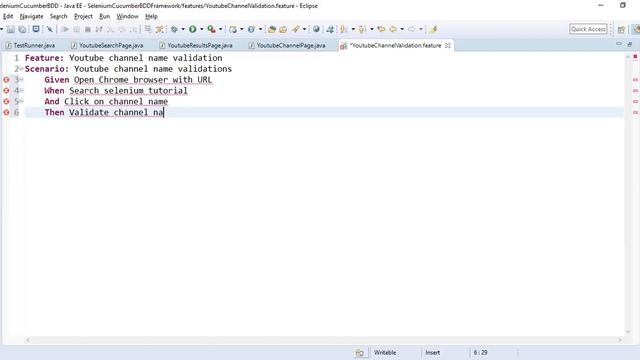Screen dimensions: 640x360
Task: Open the Search dropdown arrow
Action: pos(304,29)
